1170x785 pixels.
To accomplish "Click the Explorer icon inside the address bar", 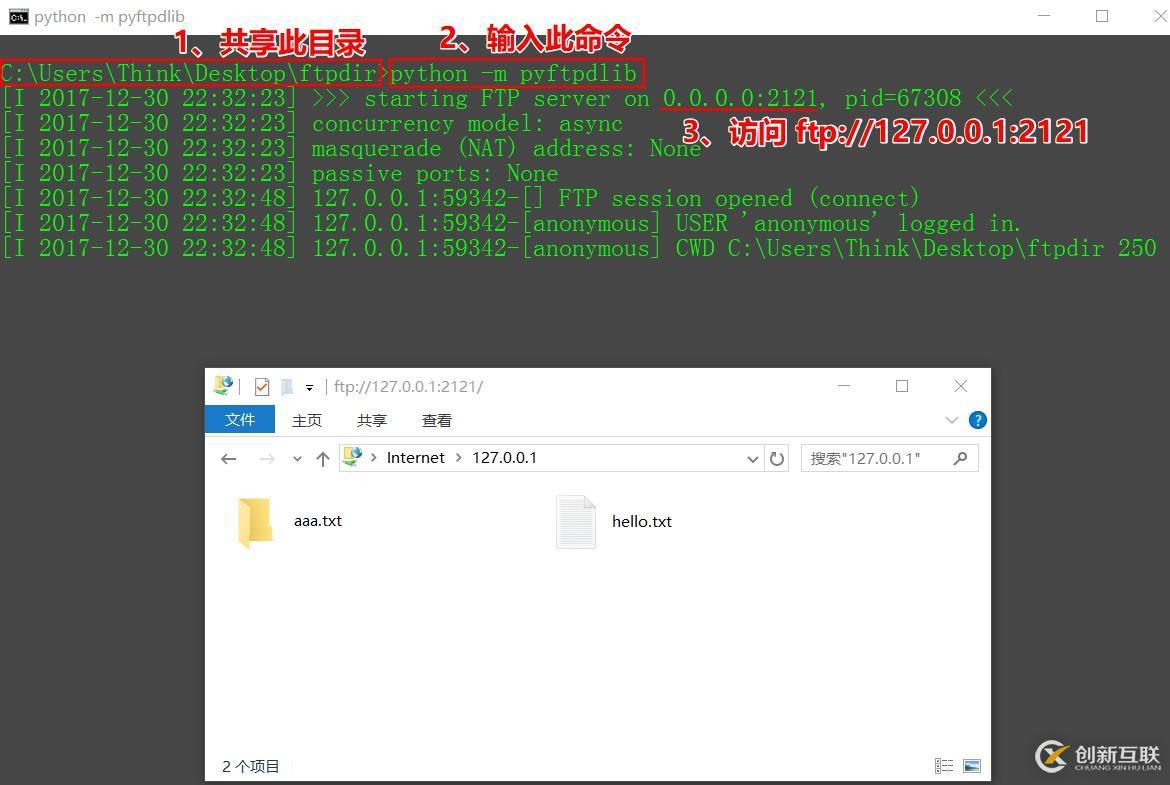I will point(352,457).
